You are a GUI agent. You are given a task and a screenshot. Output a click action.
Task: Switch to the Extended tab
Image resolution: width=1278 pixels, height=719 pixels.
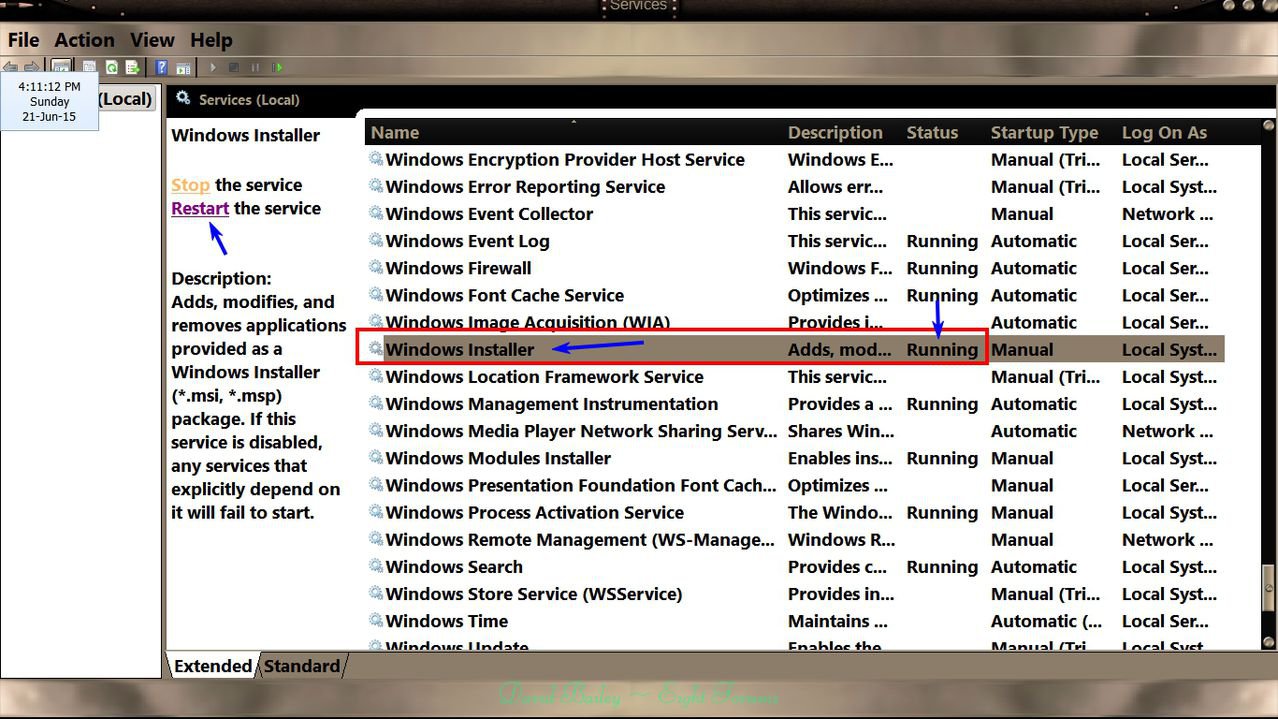(x=212, y=666)
